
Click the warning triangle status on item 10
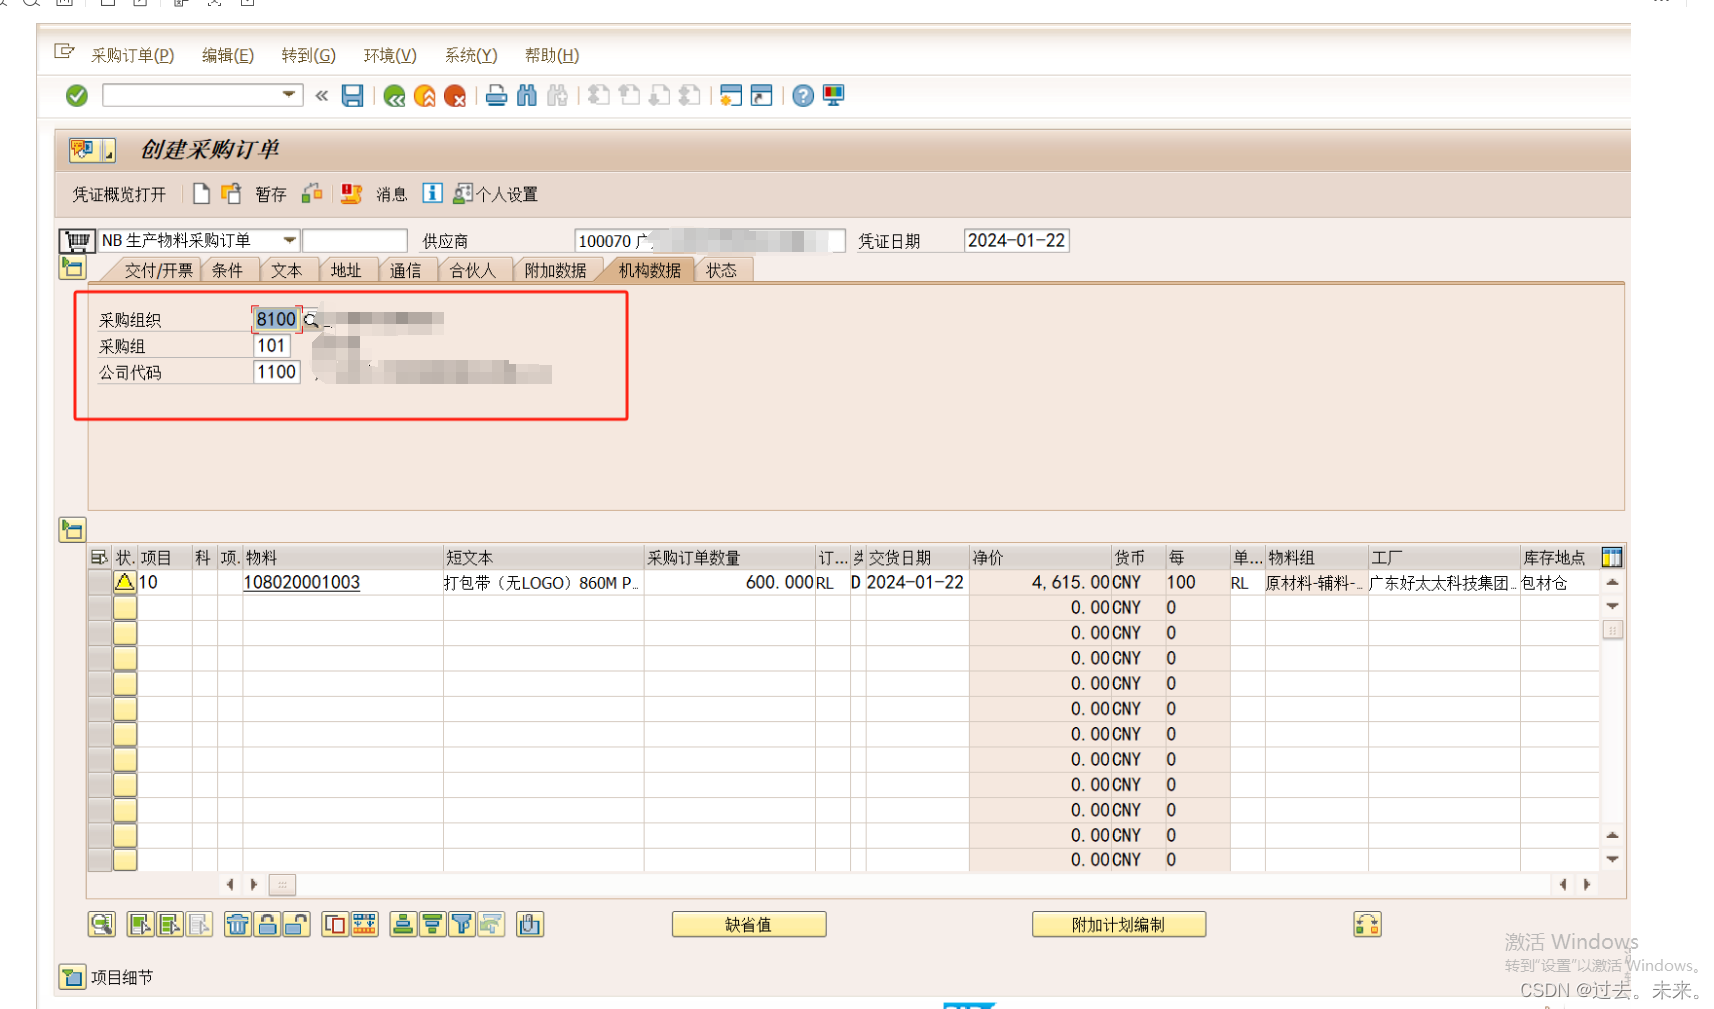click(x=125, y=582)
